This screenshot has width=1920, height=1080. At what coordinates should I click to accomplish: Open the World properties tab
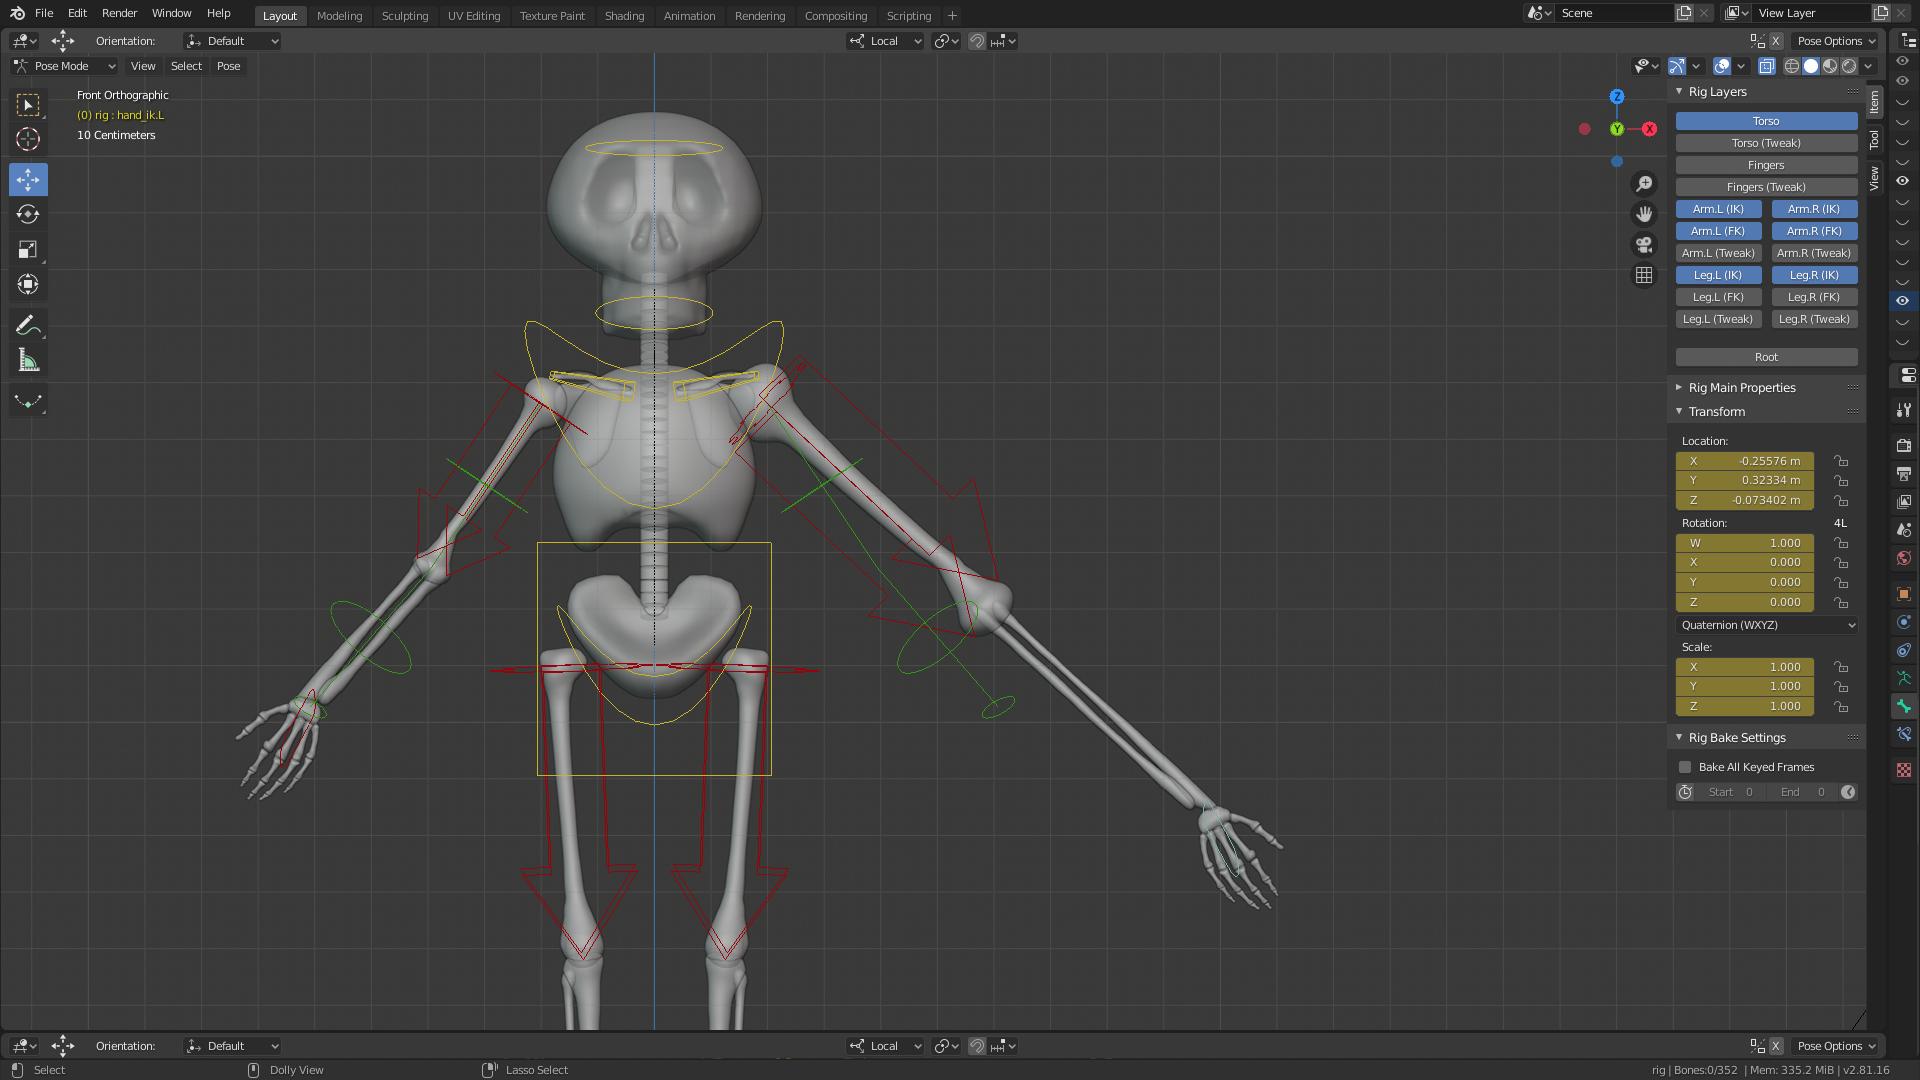tap(1904, 558)
